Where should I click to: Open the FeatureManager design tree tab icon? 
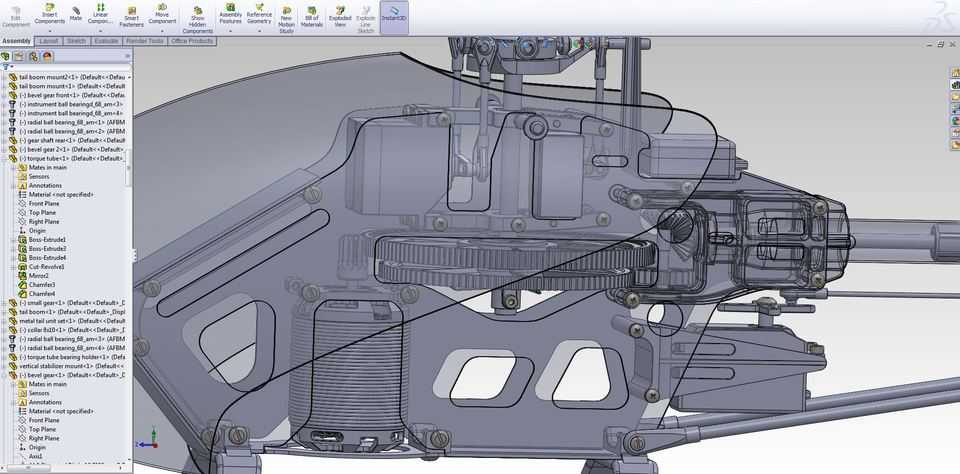coord(6,56)
